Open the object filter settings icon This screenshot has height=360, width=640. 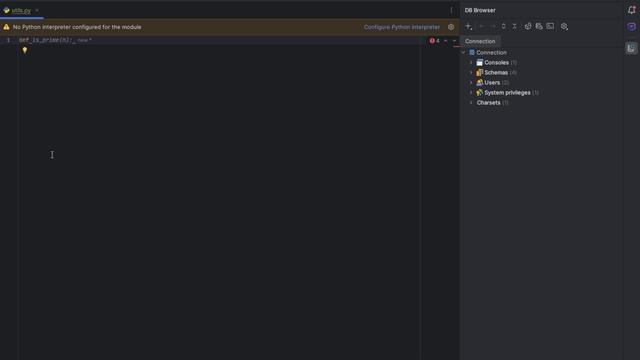[528, 27]
